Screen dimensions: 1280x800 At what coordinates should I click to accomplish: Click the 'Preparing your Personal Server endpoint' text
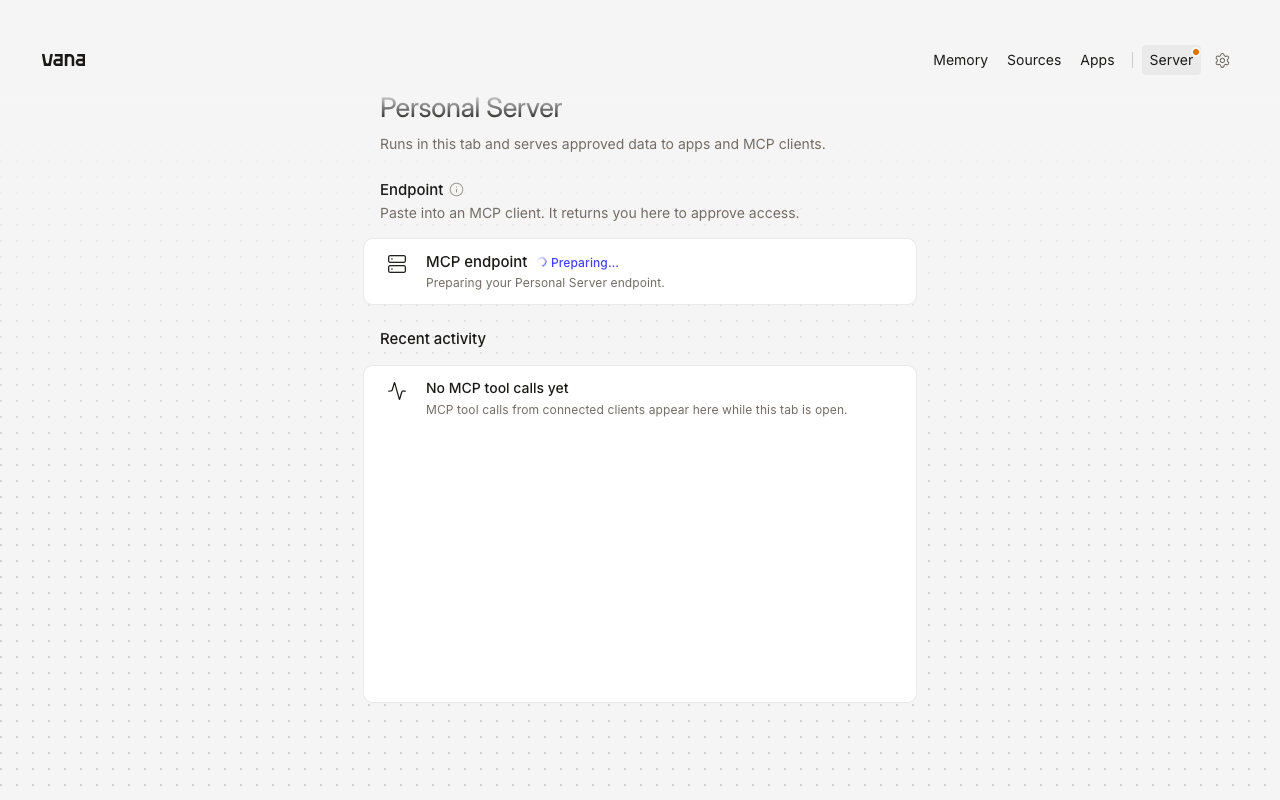[x=545, y=283]
